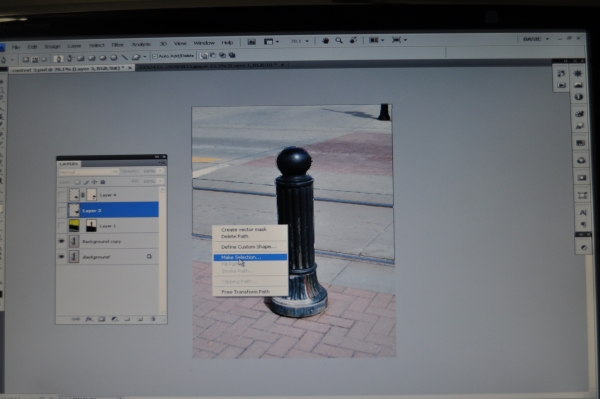600x399 pixels.
Task: Click Free Transform Path in context menu
Action: (245, 292)
